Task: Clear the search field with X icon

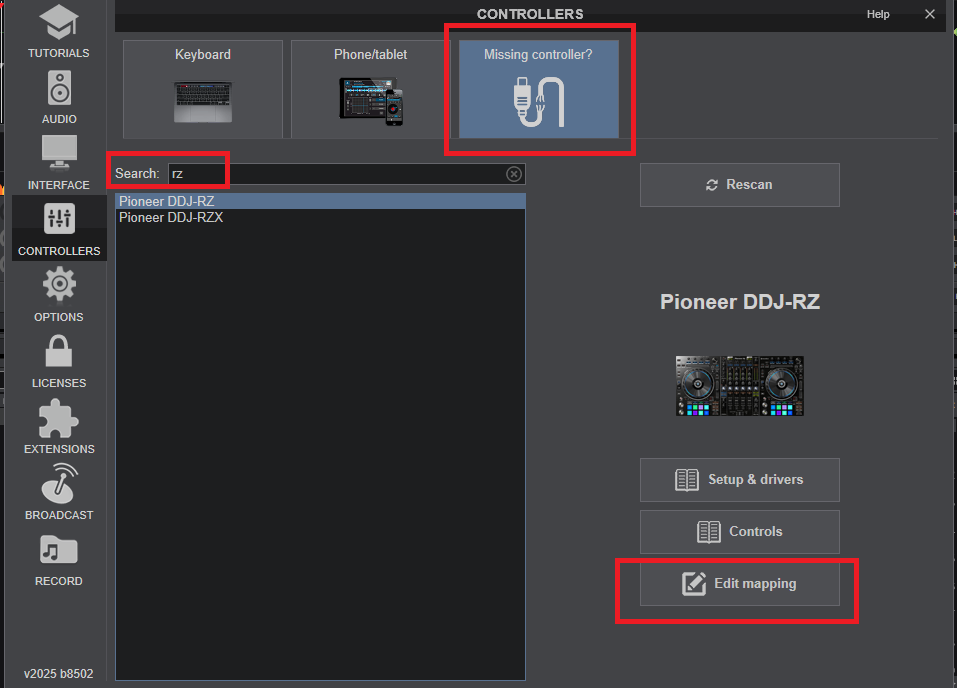Action: (514, 174)
